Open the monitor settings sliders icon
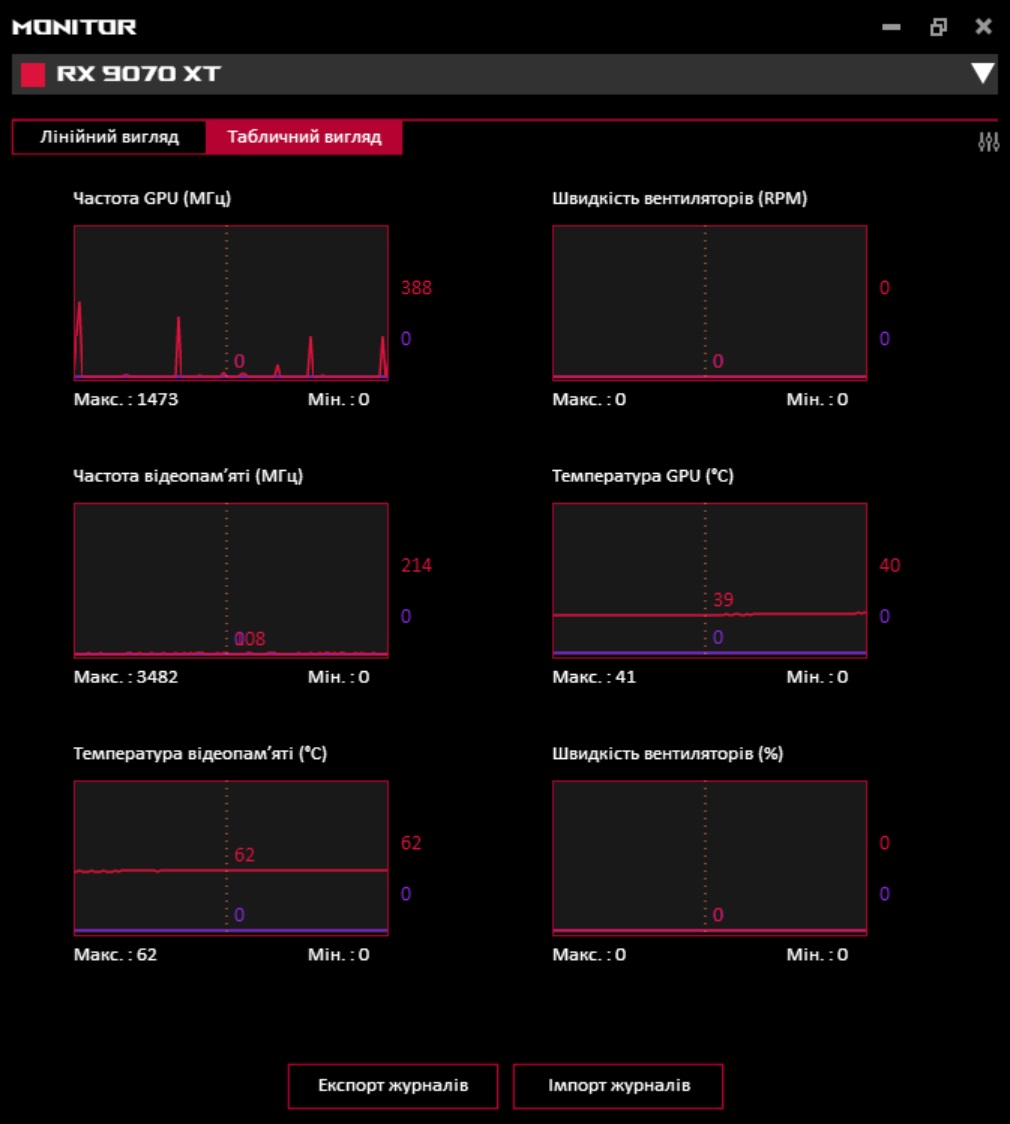 [988, 142]
